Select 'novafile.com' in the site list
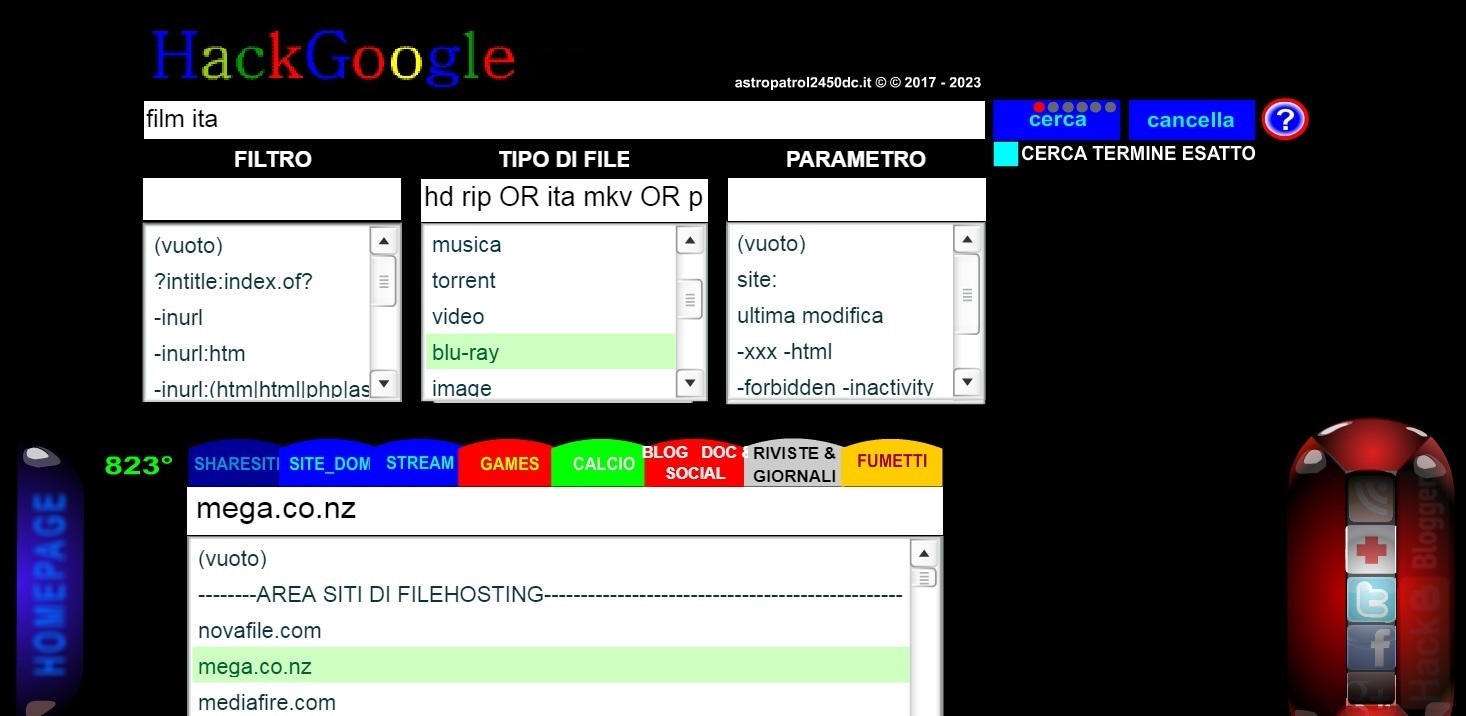 tap(551, 631)
